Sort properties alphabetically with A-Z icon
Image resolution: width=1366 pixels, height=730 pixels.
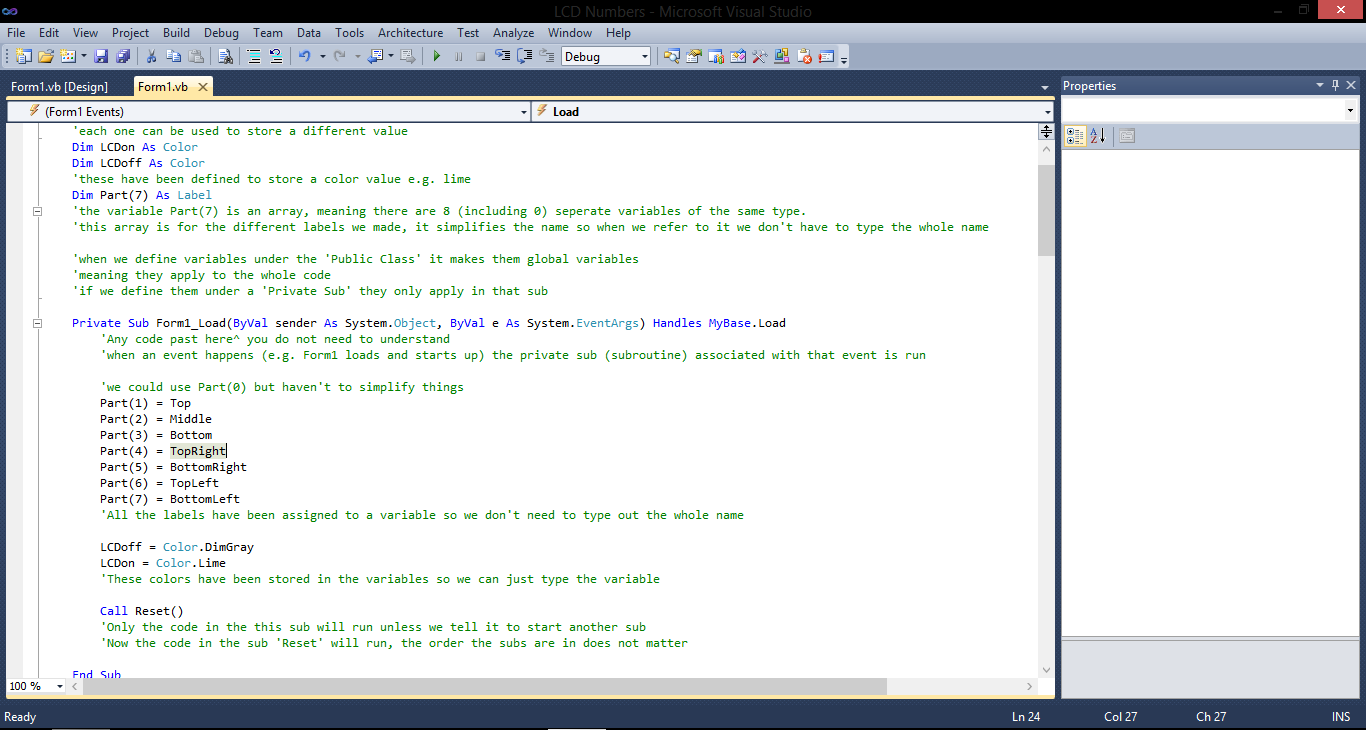pyautogui.click(x=1097, y=136)
